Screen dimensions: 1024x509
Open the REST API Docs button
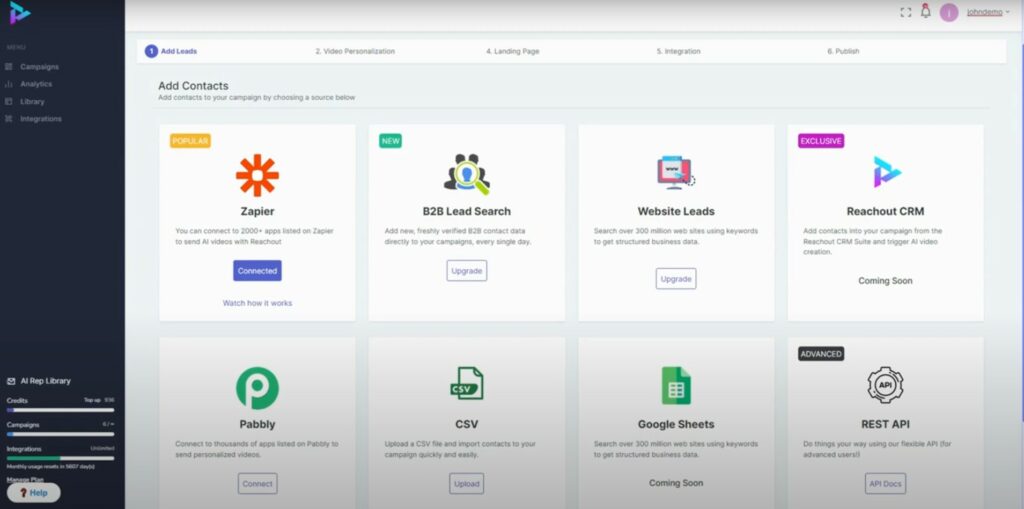pos(886,484)
